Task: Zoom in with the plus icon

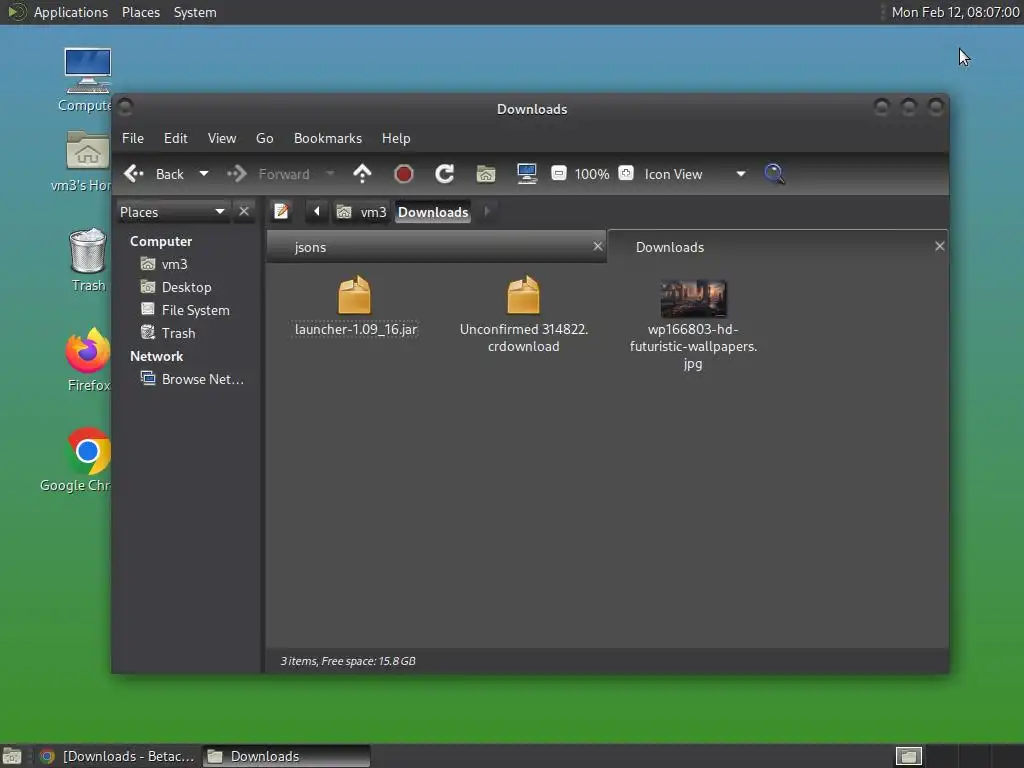Action: click(x=626, y=173)
